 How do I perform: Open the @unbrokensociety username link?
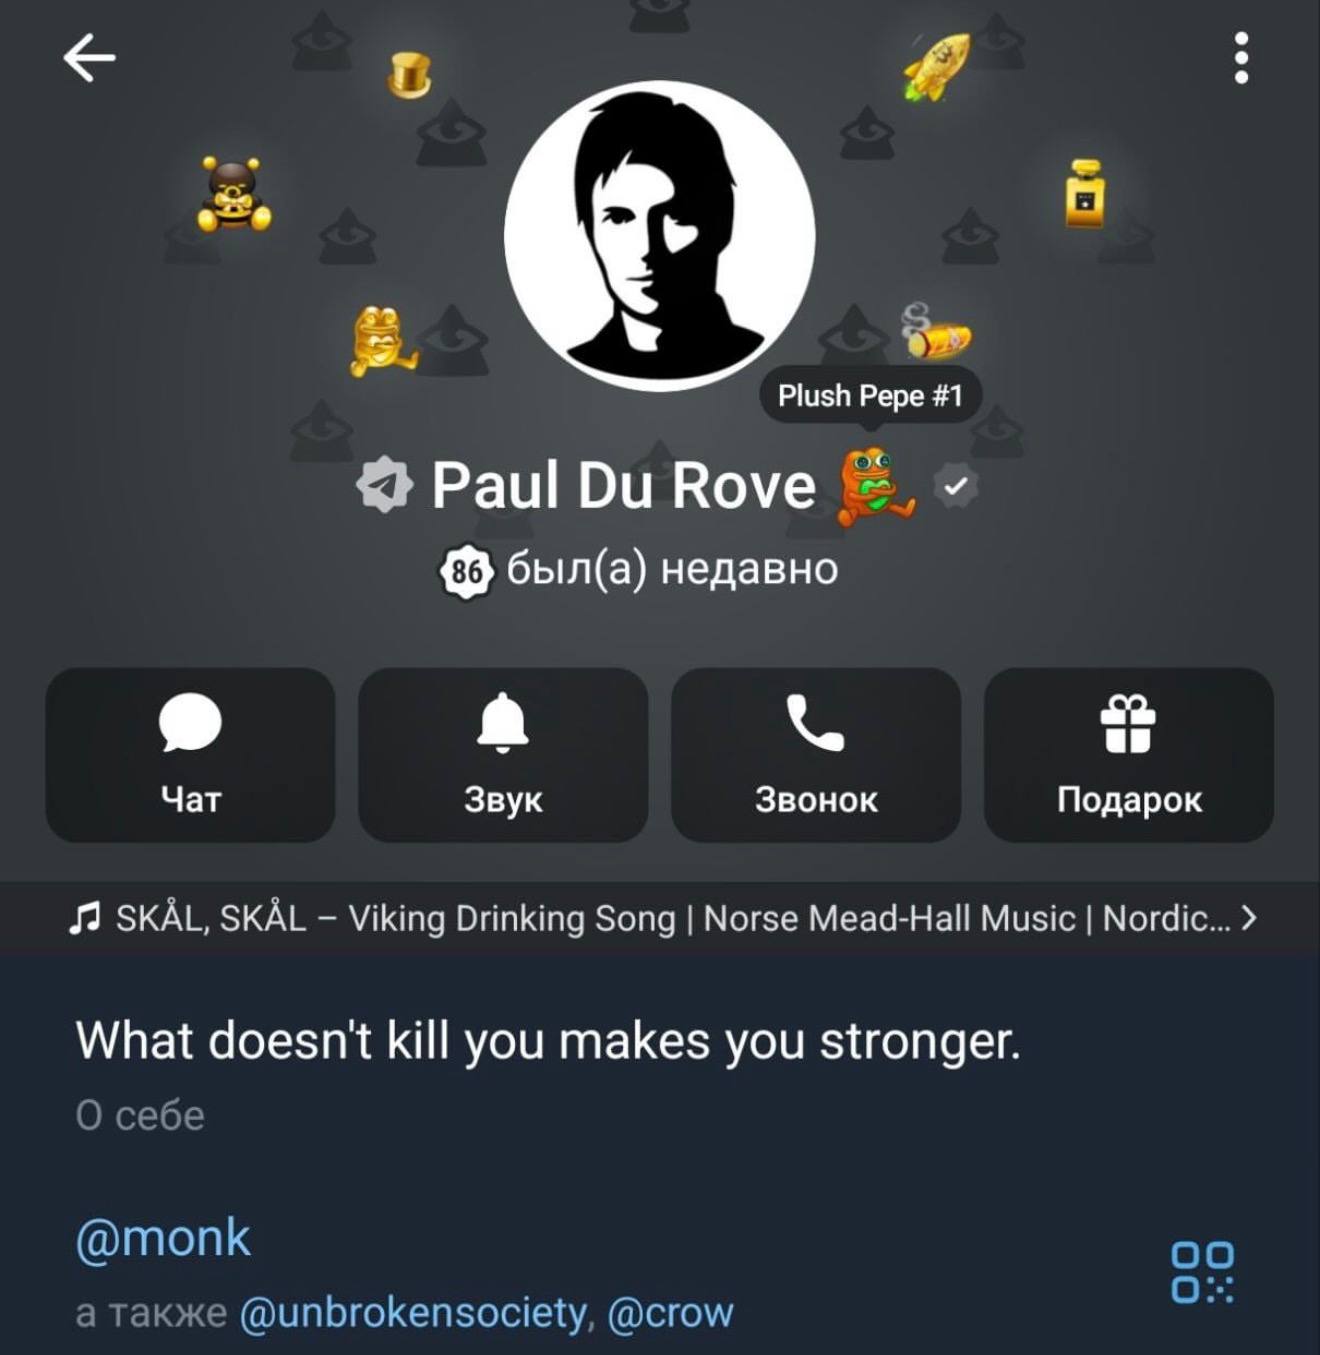[x=415, y=1312]
